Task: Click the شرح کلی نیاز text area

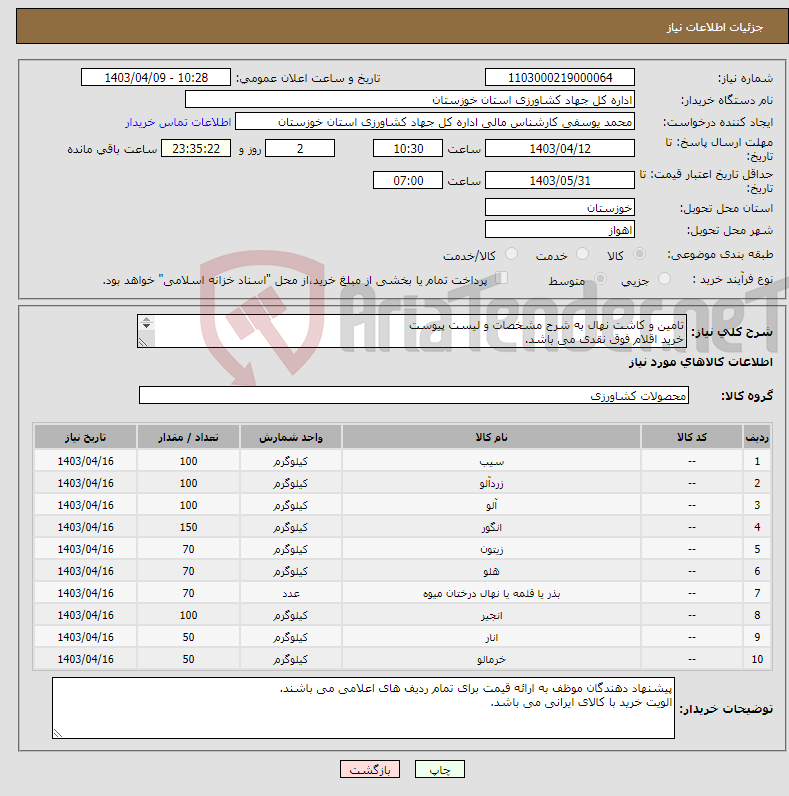Action: click(x=412, y=331)
